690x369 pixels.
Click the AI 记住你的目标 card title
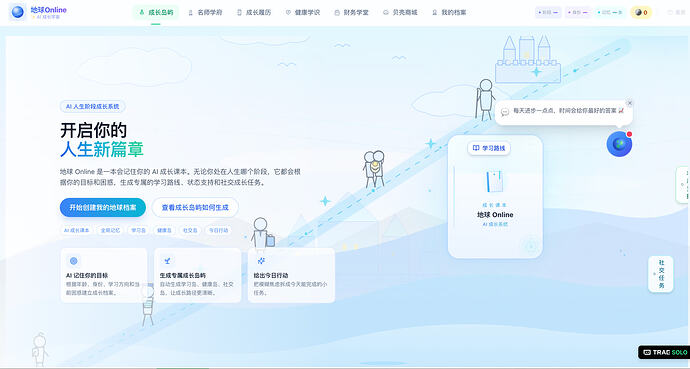[87, 275]
